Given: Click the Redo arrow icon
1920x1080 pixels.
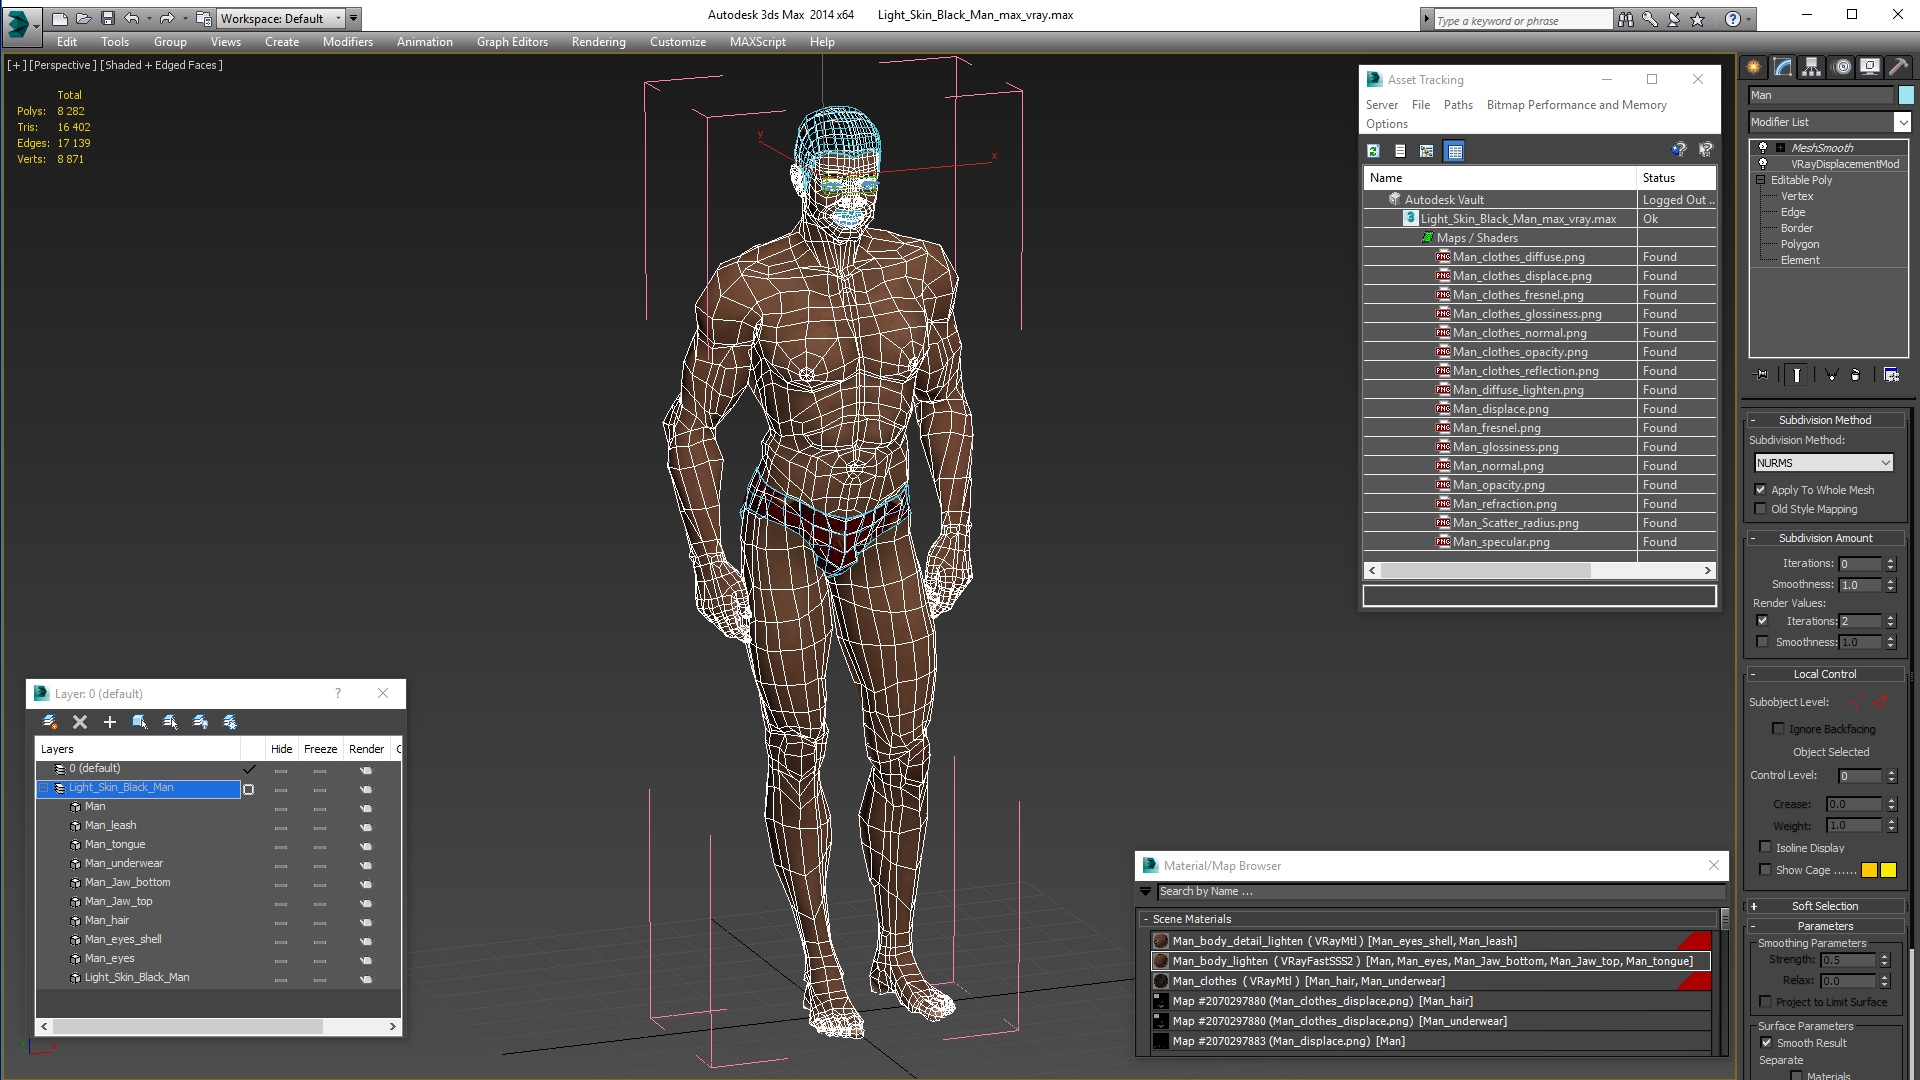Looking at the screenshot, I should tap(167, 18).
